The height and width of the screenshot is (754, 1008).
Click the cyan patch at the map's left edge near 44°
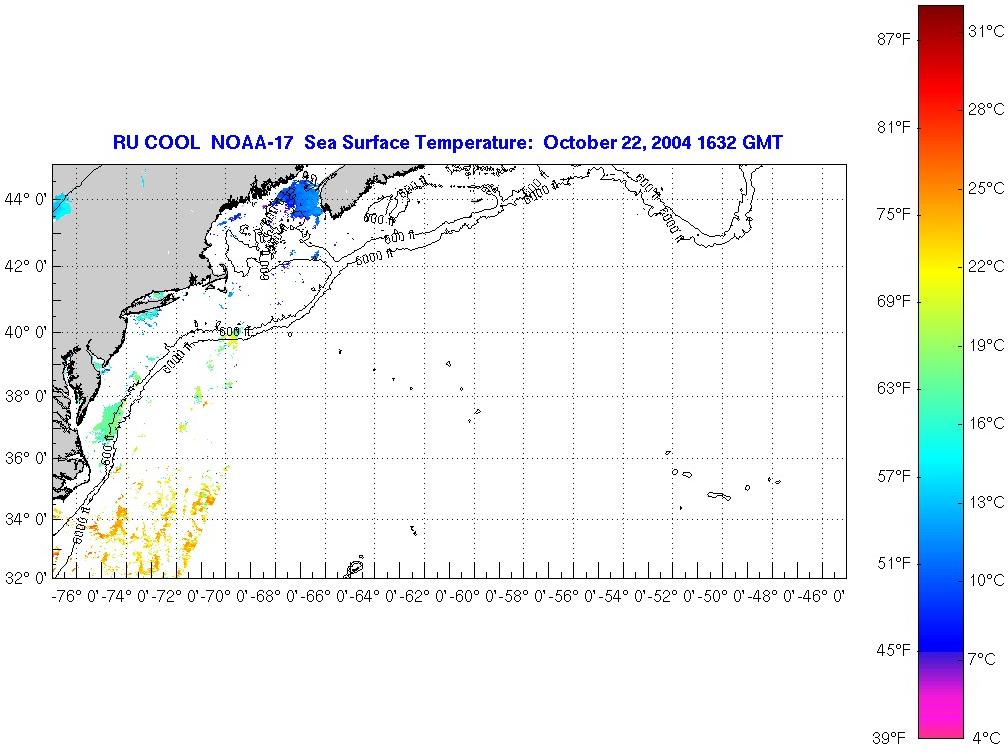coord(61,206)
